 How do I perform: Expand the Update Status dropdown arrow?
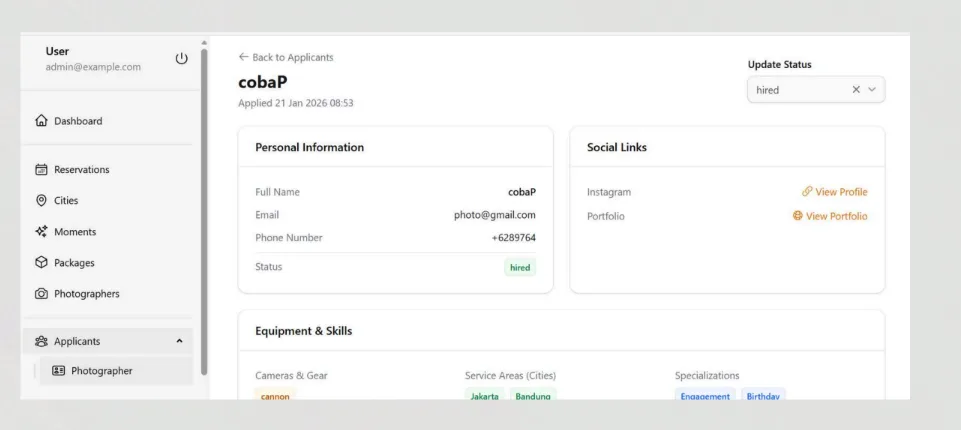tap(872, 89)
